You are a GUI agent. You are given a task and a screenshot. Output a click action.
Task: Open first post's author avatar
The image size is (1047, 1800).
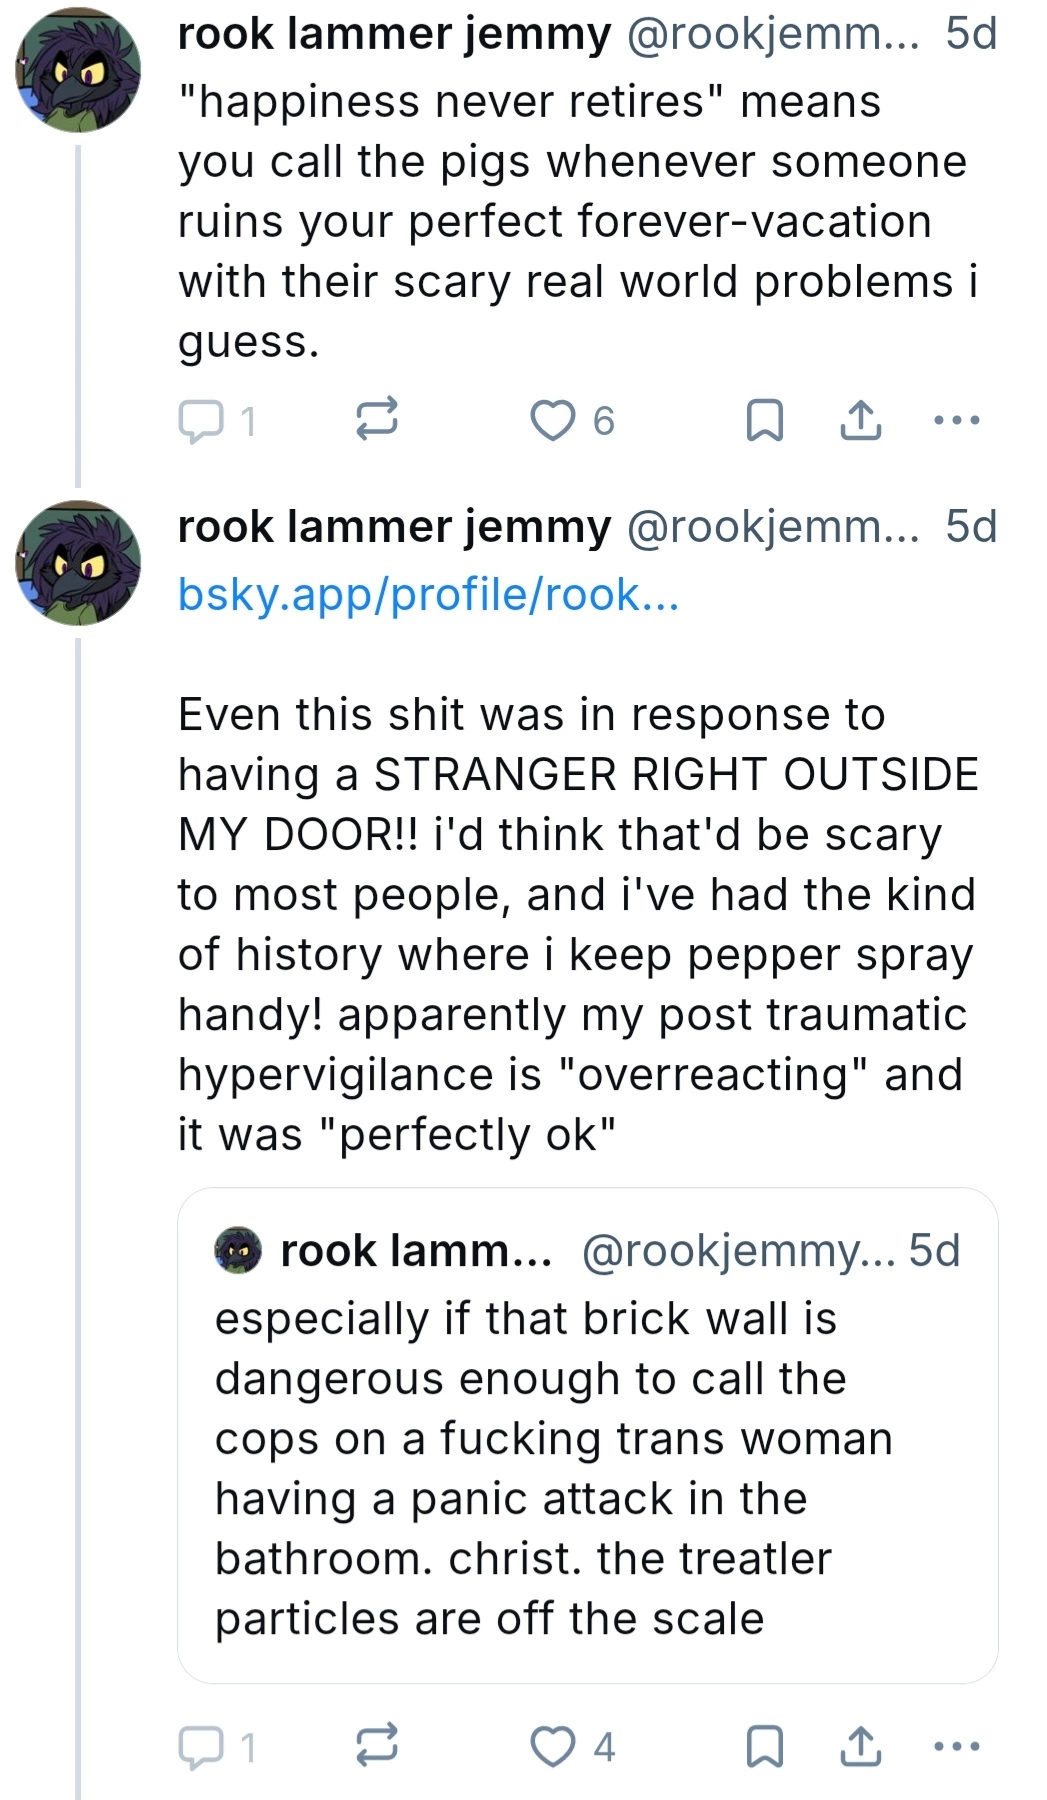(x=78, y=70)
